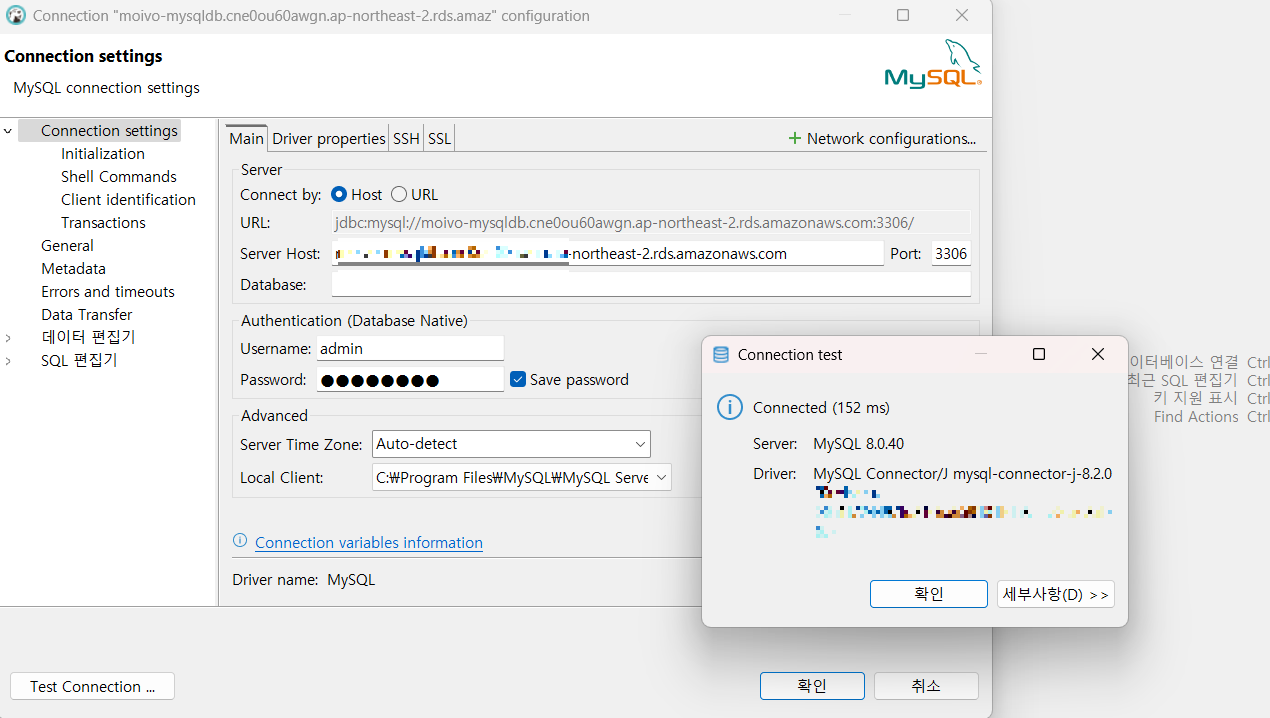Select the Host radio button
The image size is (1270, 718).
tap(339, 194)
